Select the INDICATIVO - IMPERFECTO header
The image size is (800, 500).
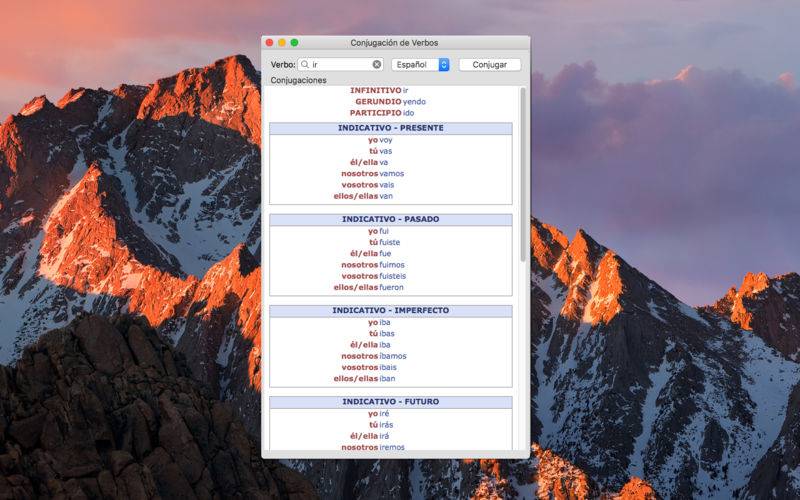391,311
